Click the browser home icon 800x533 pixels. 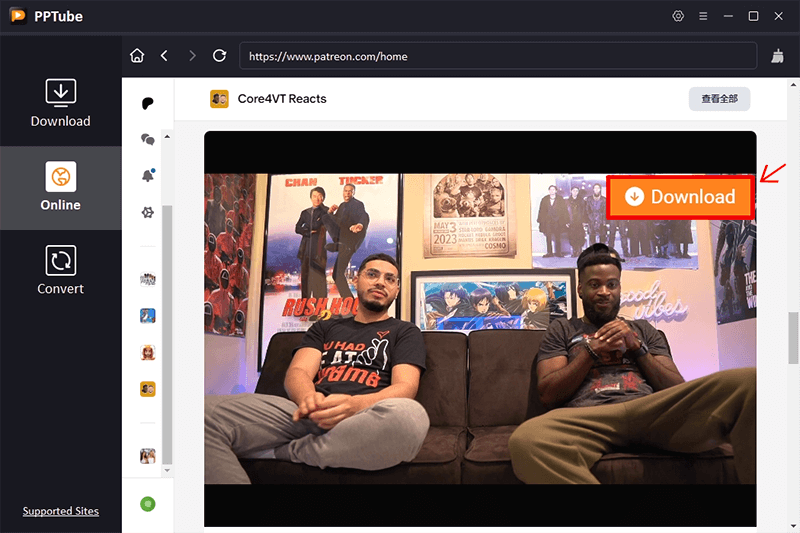pyautogui.click(x=138, y=56)
